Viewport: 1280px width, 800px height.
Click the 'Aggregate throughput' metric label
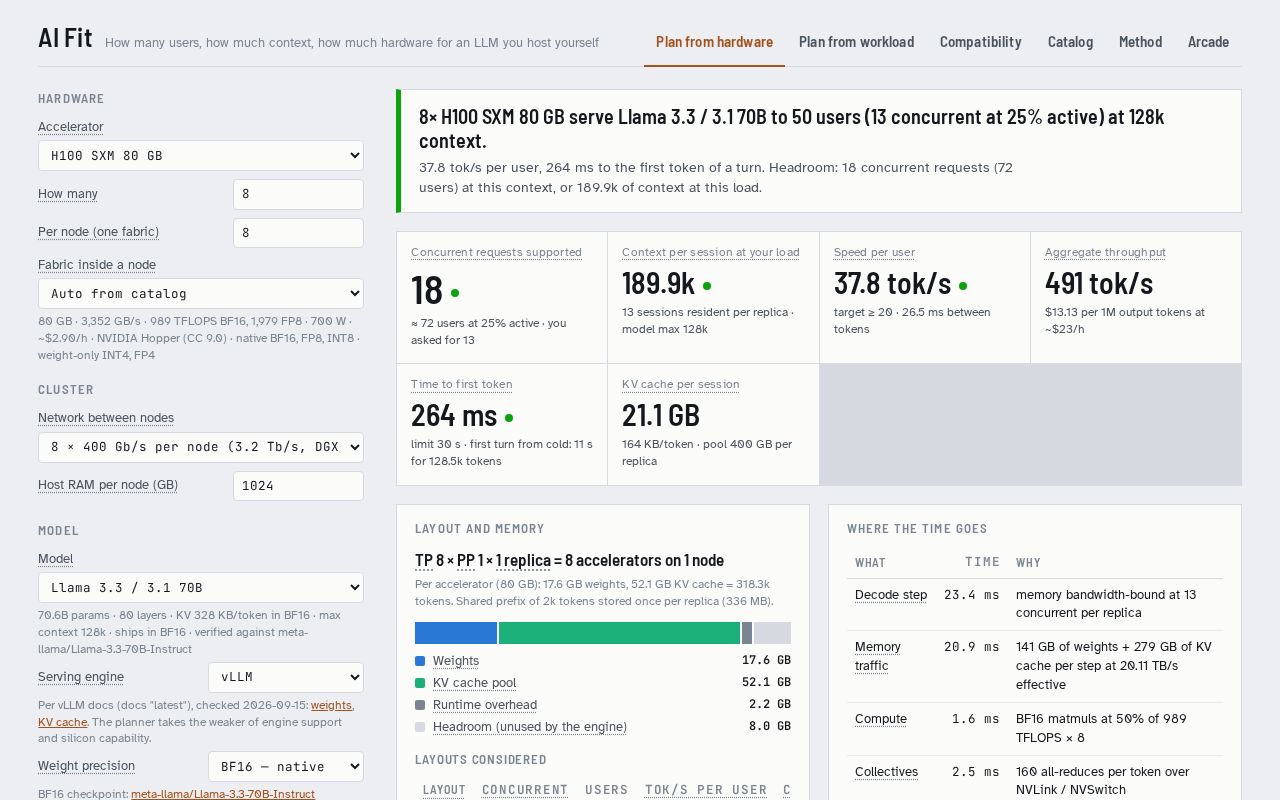click(x=1105, y=253)
